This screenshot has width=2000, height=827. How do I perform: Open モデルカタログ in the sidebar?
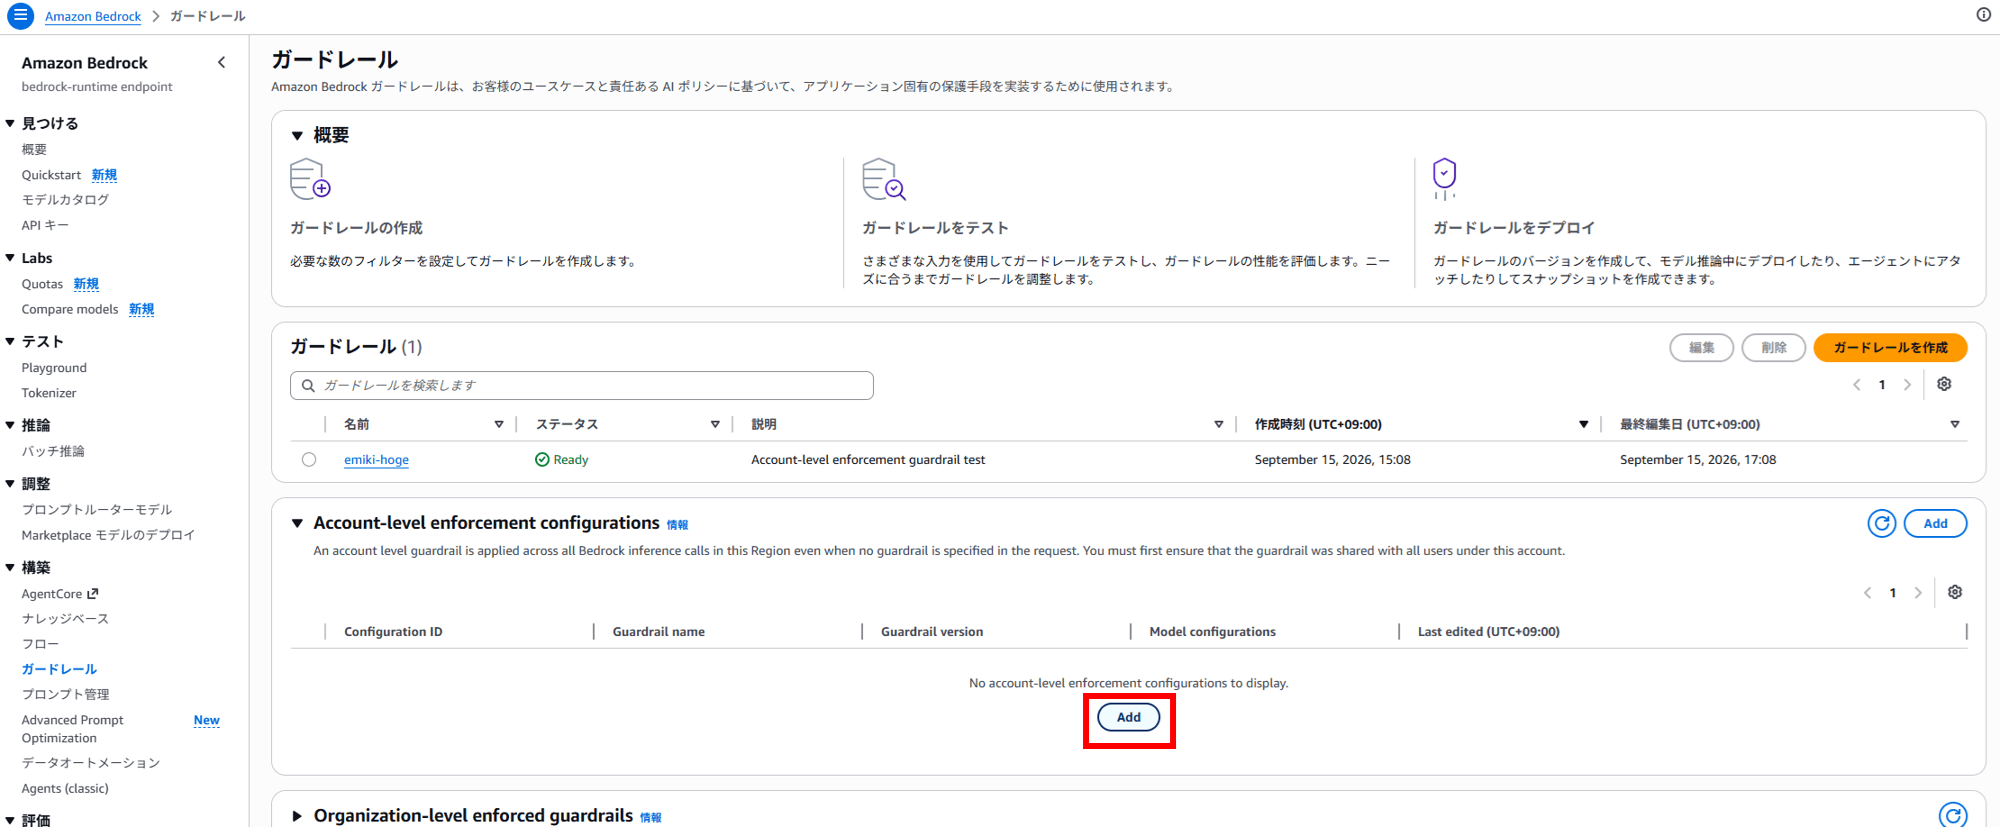(65, 200)
